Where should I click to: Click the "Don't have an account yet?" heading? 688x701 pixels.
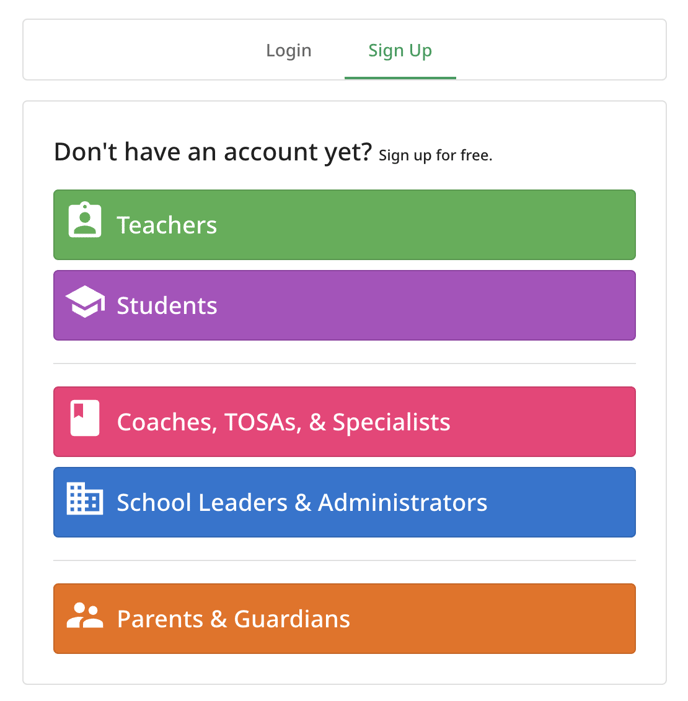(213, 152)
